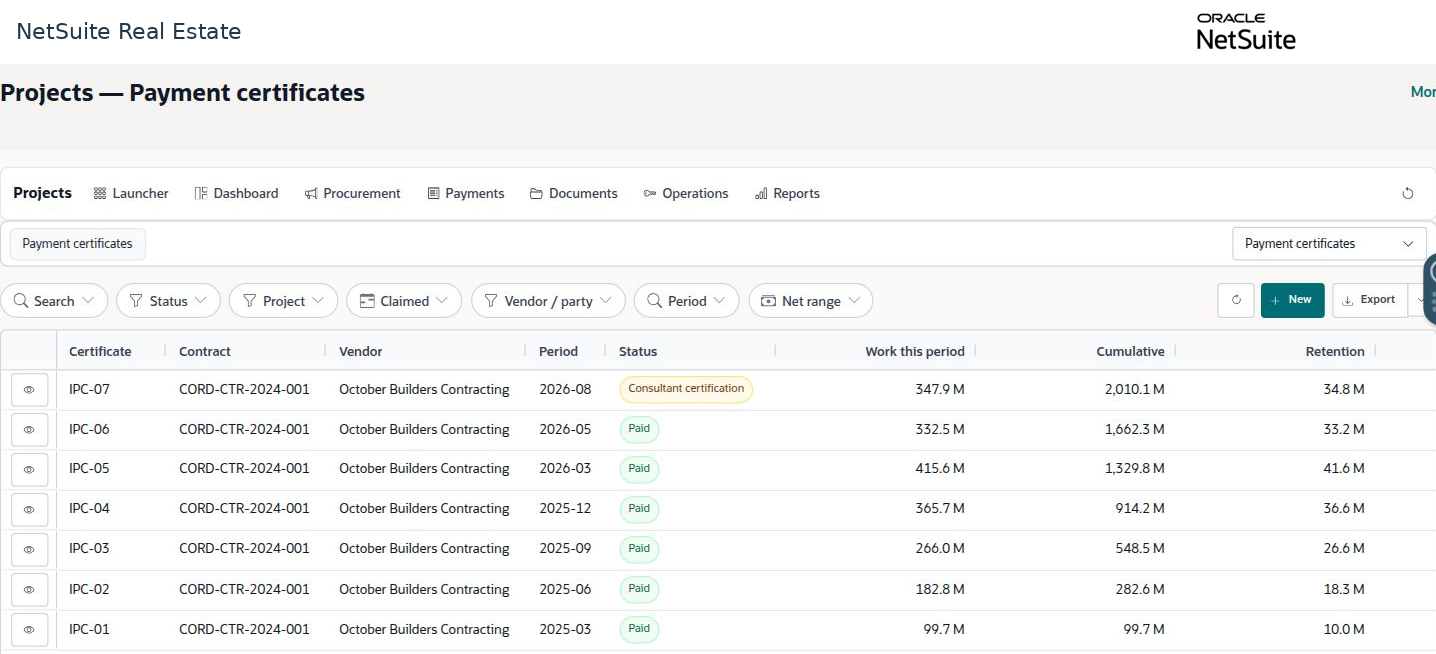The width and height of the screenshot is (1436, 654).
Task: Go to the Operations tab
Action: (685, 193)
